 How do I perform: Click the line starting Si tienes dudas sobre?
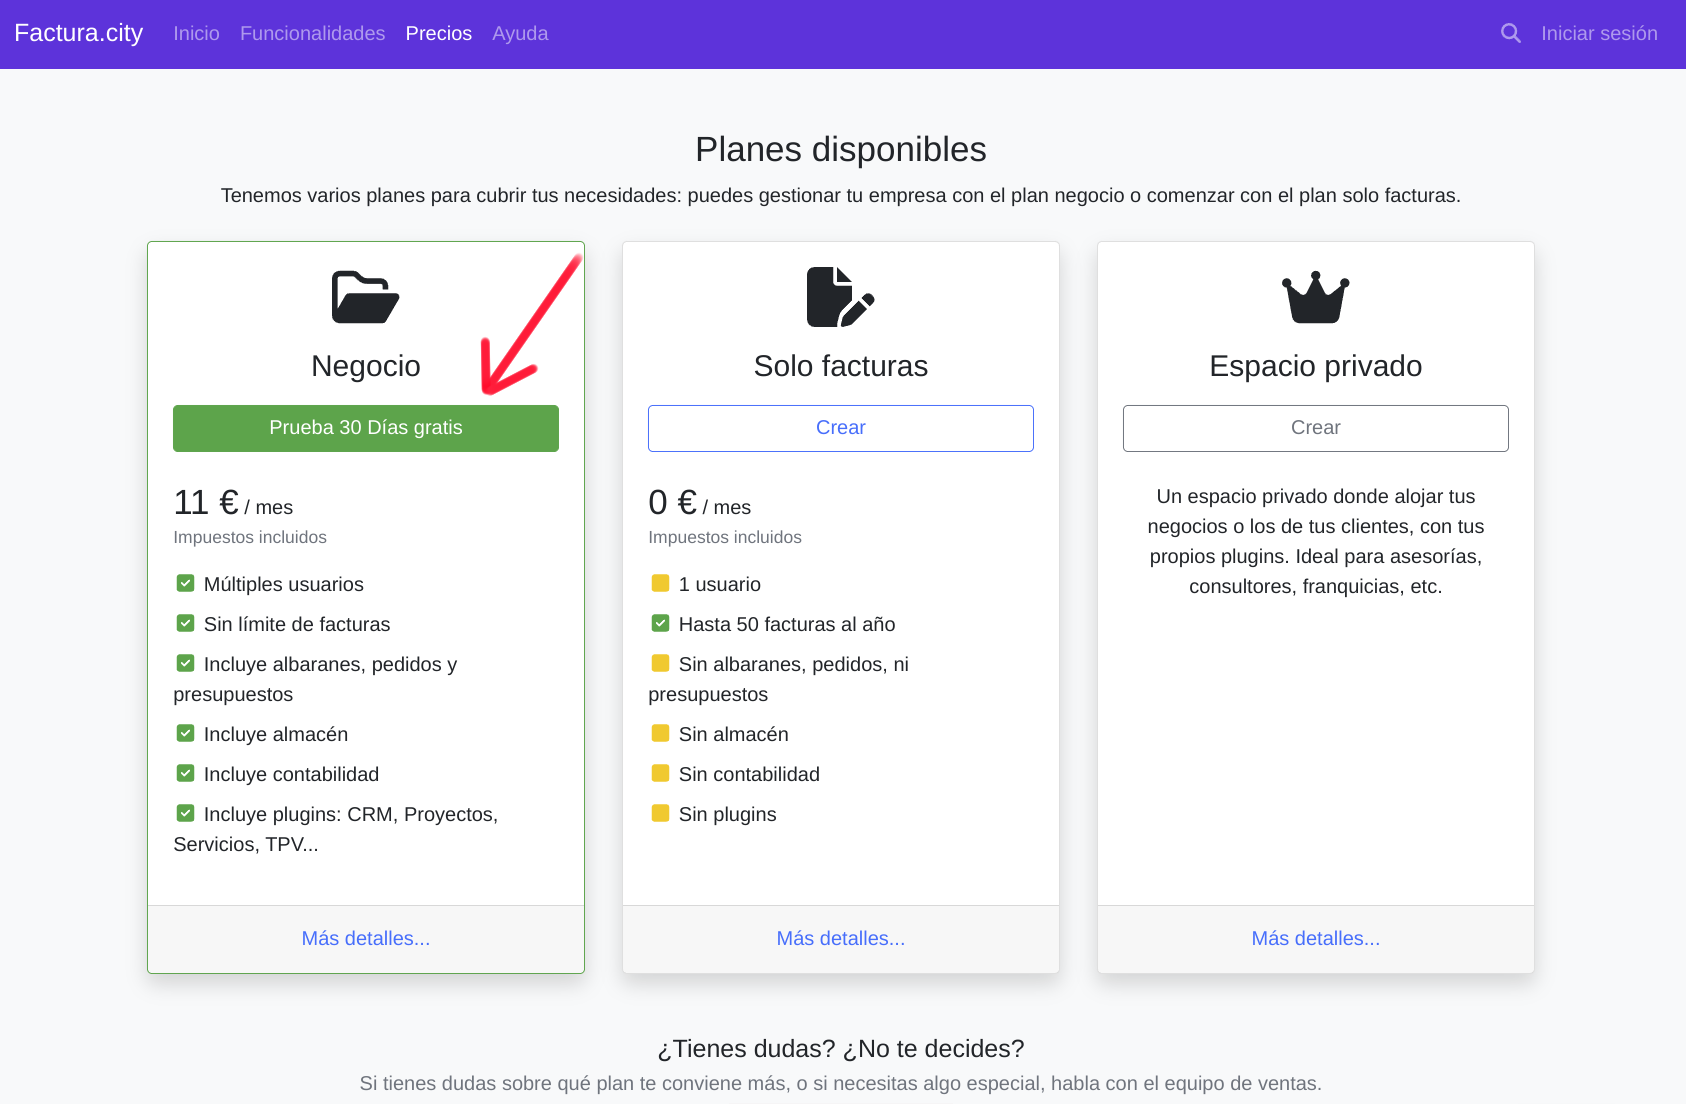841,1083
